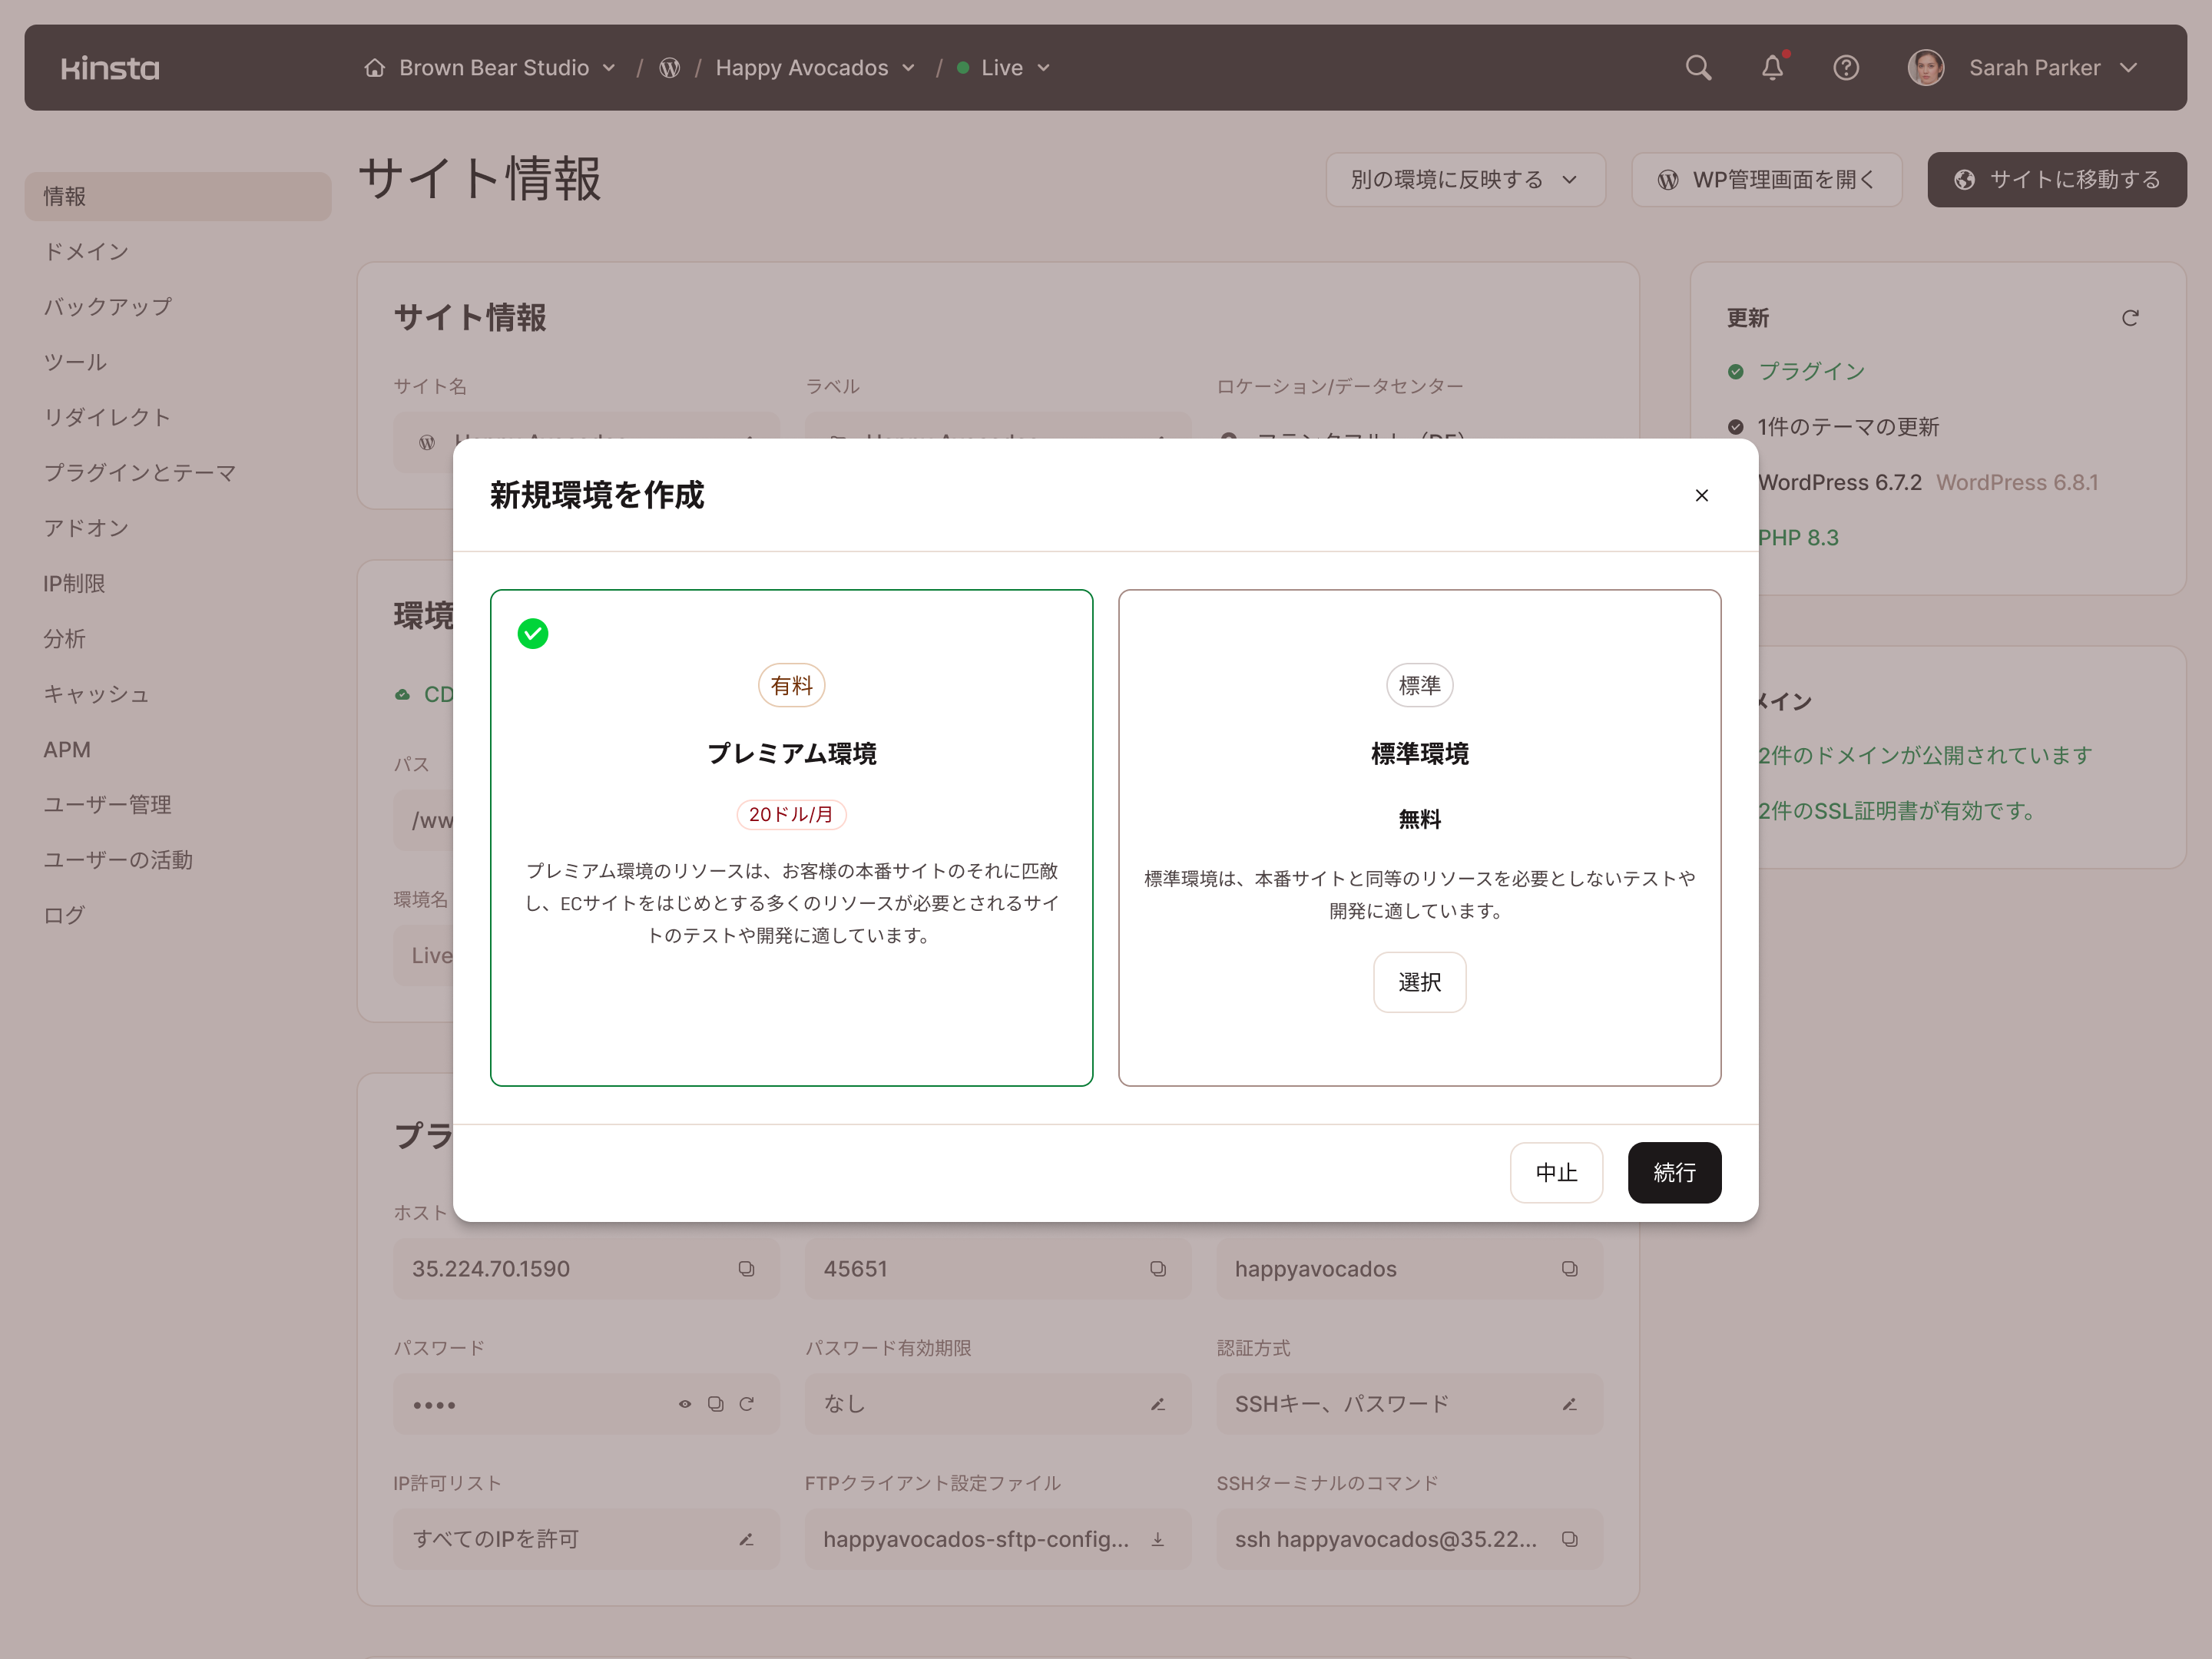Click 続行 to continue environment creation
The height and width of the screenshot is (1659, 2212).
1674,1173
